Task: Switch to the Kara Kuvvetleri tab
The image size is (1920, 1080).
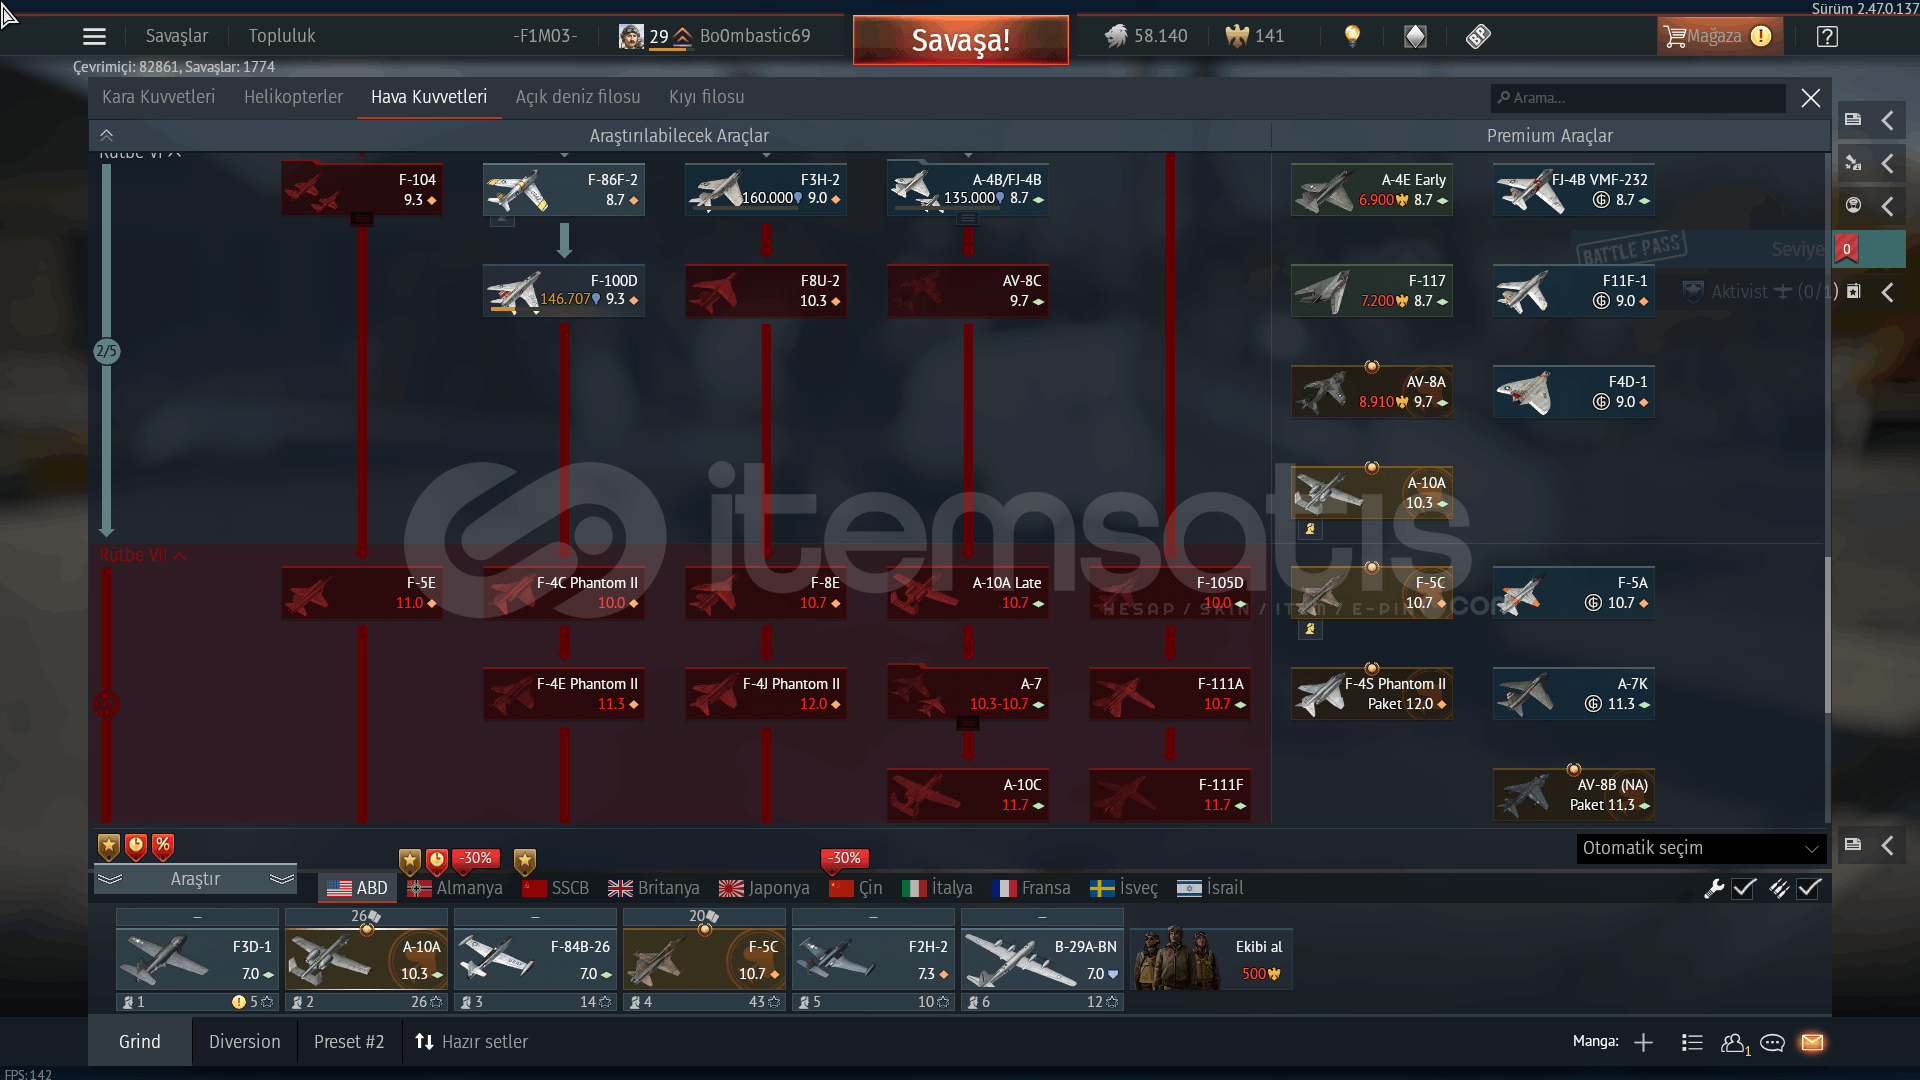Action: 158,97
